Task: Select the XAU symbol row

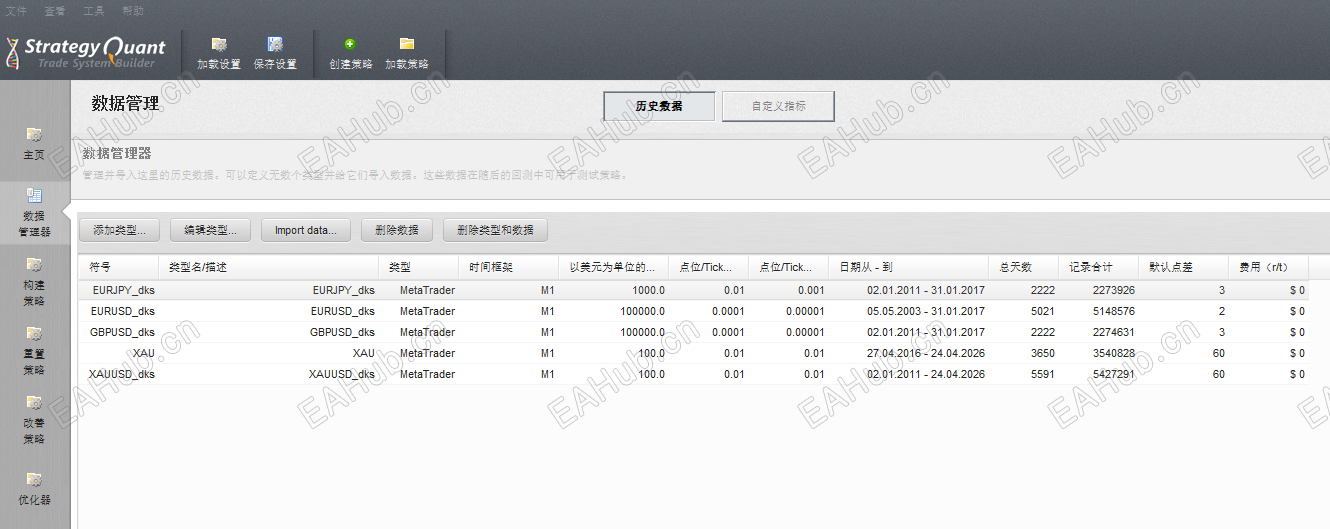Action: pyautogui.click(x=693, y=353)
